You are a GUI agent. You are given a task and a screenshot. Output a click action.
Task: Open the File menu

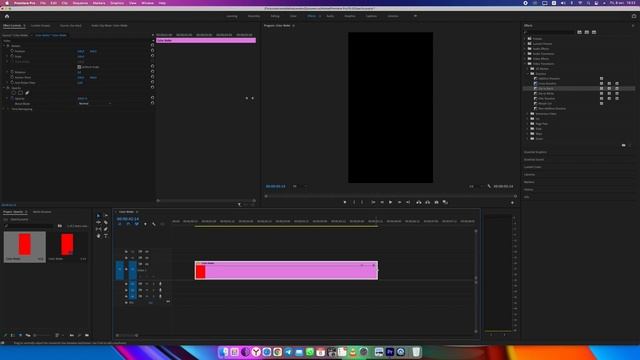pos(43,3)
